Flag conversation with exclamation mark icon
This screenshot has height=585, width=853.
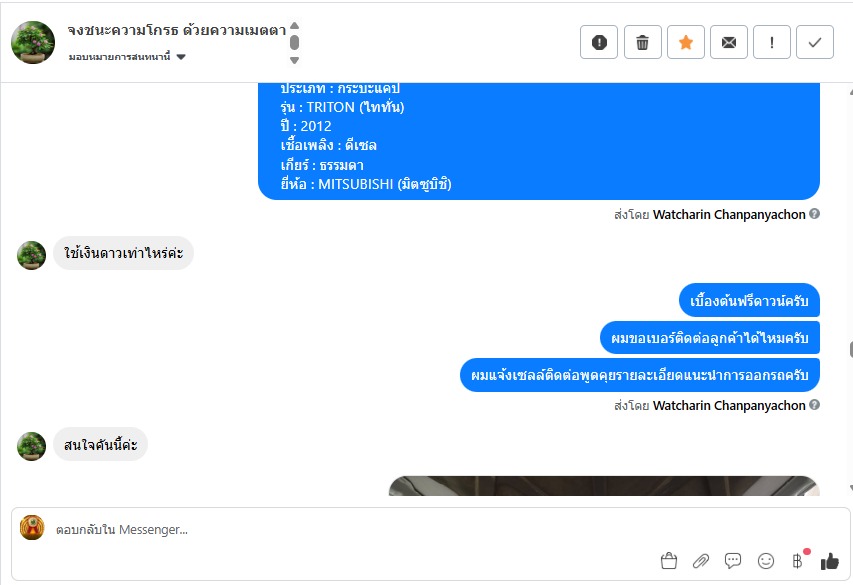[772, 42]
